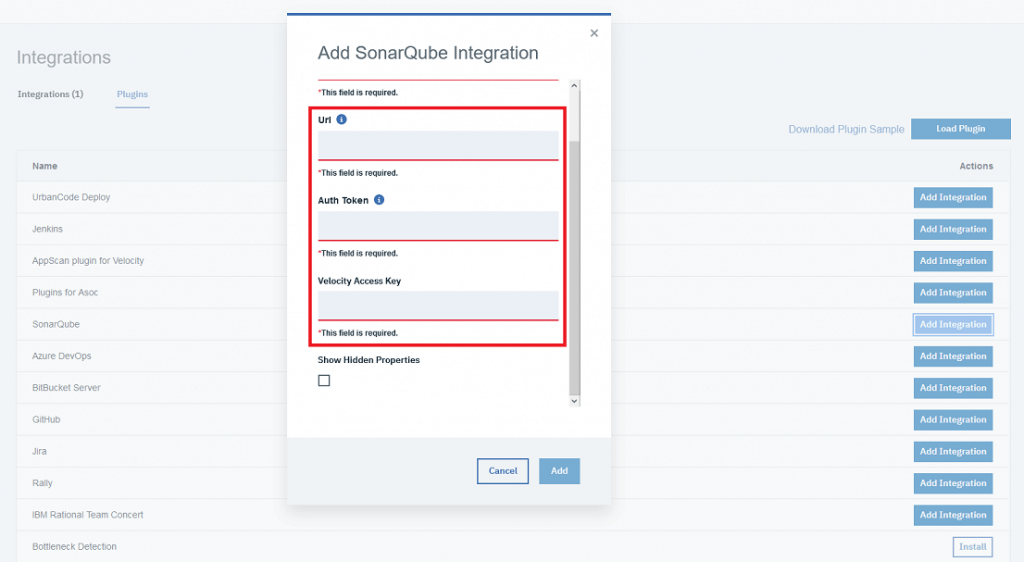Click the GitHub plugin name
This screenshot has width=1024, height=562.
(x=46, y=420)
